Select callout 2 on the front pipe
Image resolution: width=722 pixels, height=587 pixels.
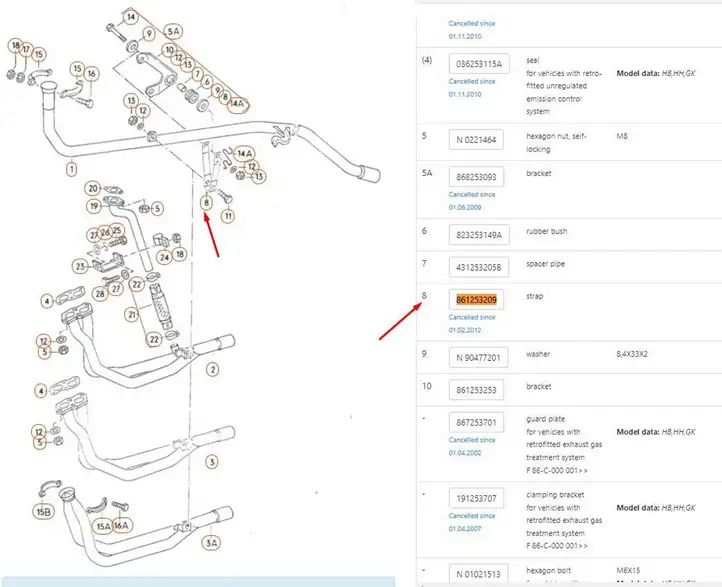[x=212, y=369]
